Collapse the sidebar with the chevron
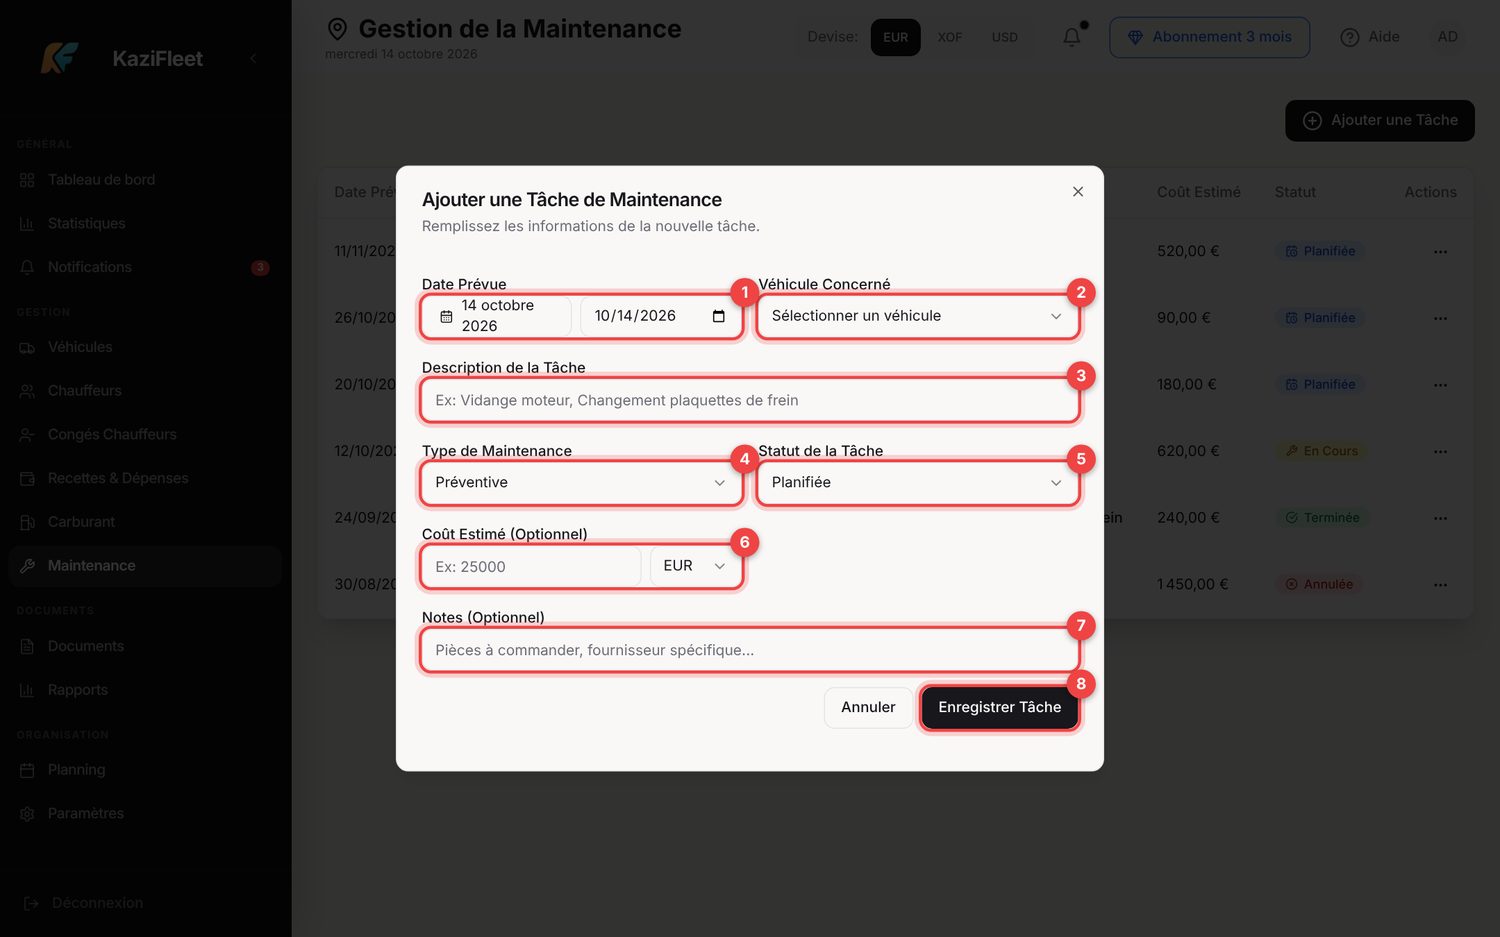The height and width of the screenshot is (937, 1500). point(253,58)
